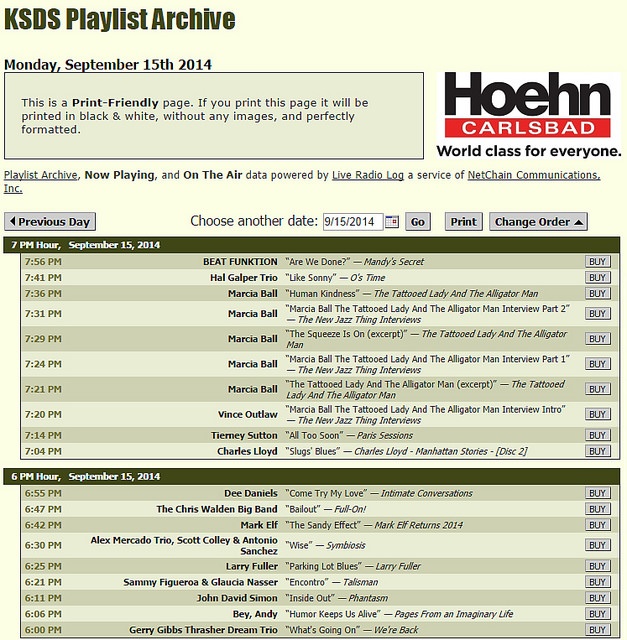The width and height of the screenshot is (627, 640).
Task: Click BUY for Sammy Figueroa "Encontro"
Action: (598, 582)
